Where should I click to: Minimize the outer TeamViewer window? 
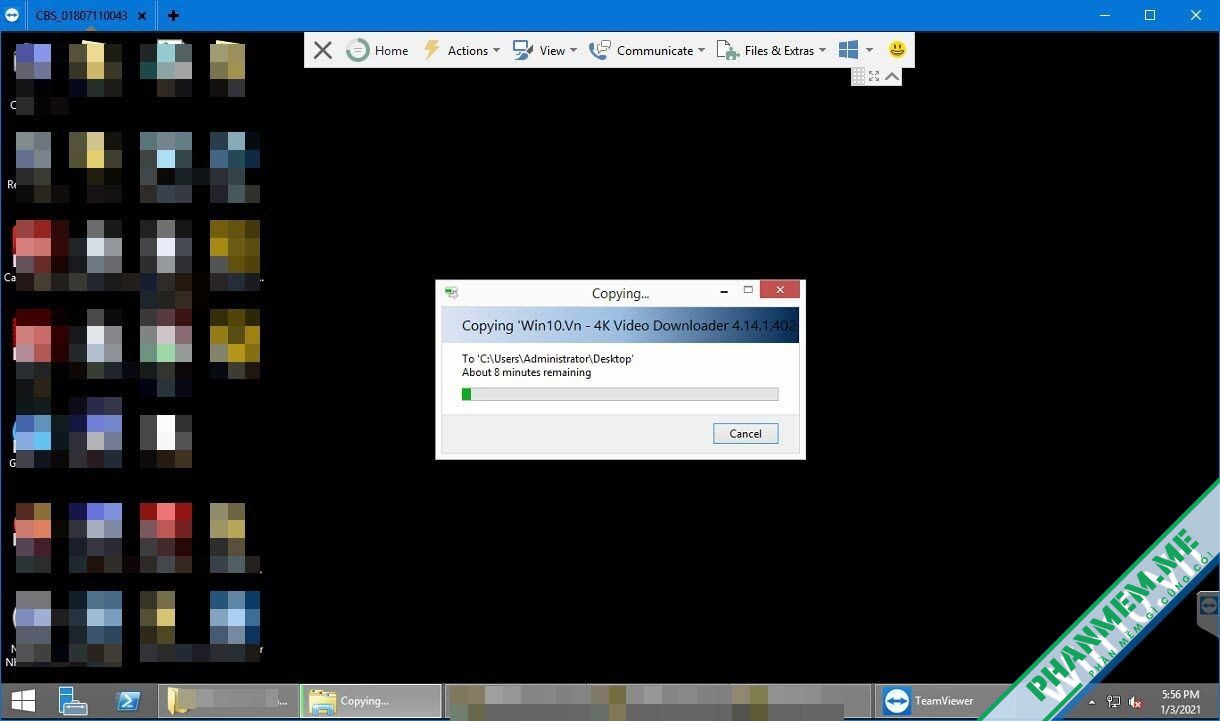(1105, 15)
